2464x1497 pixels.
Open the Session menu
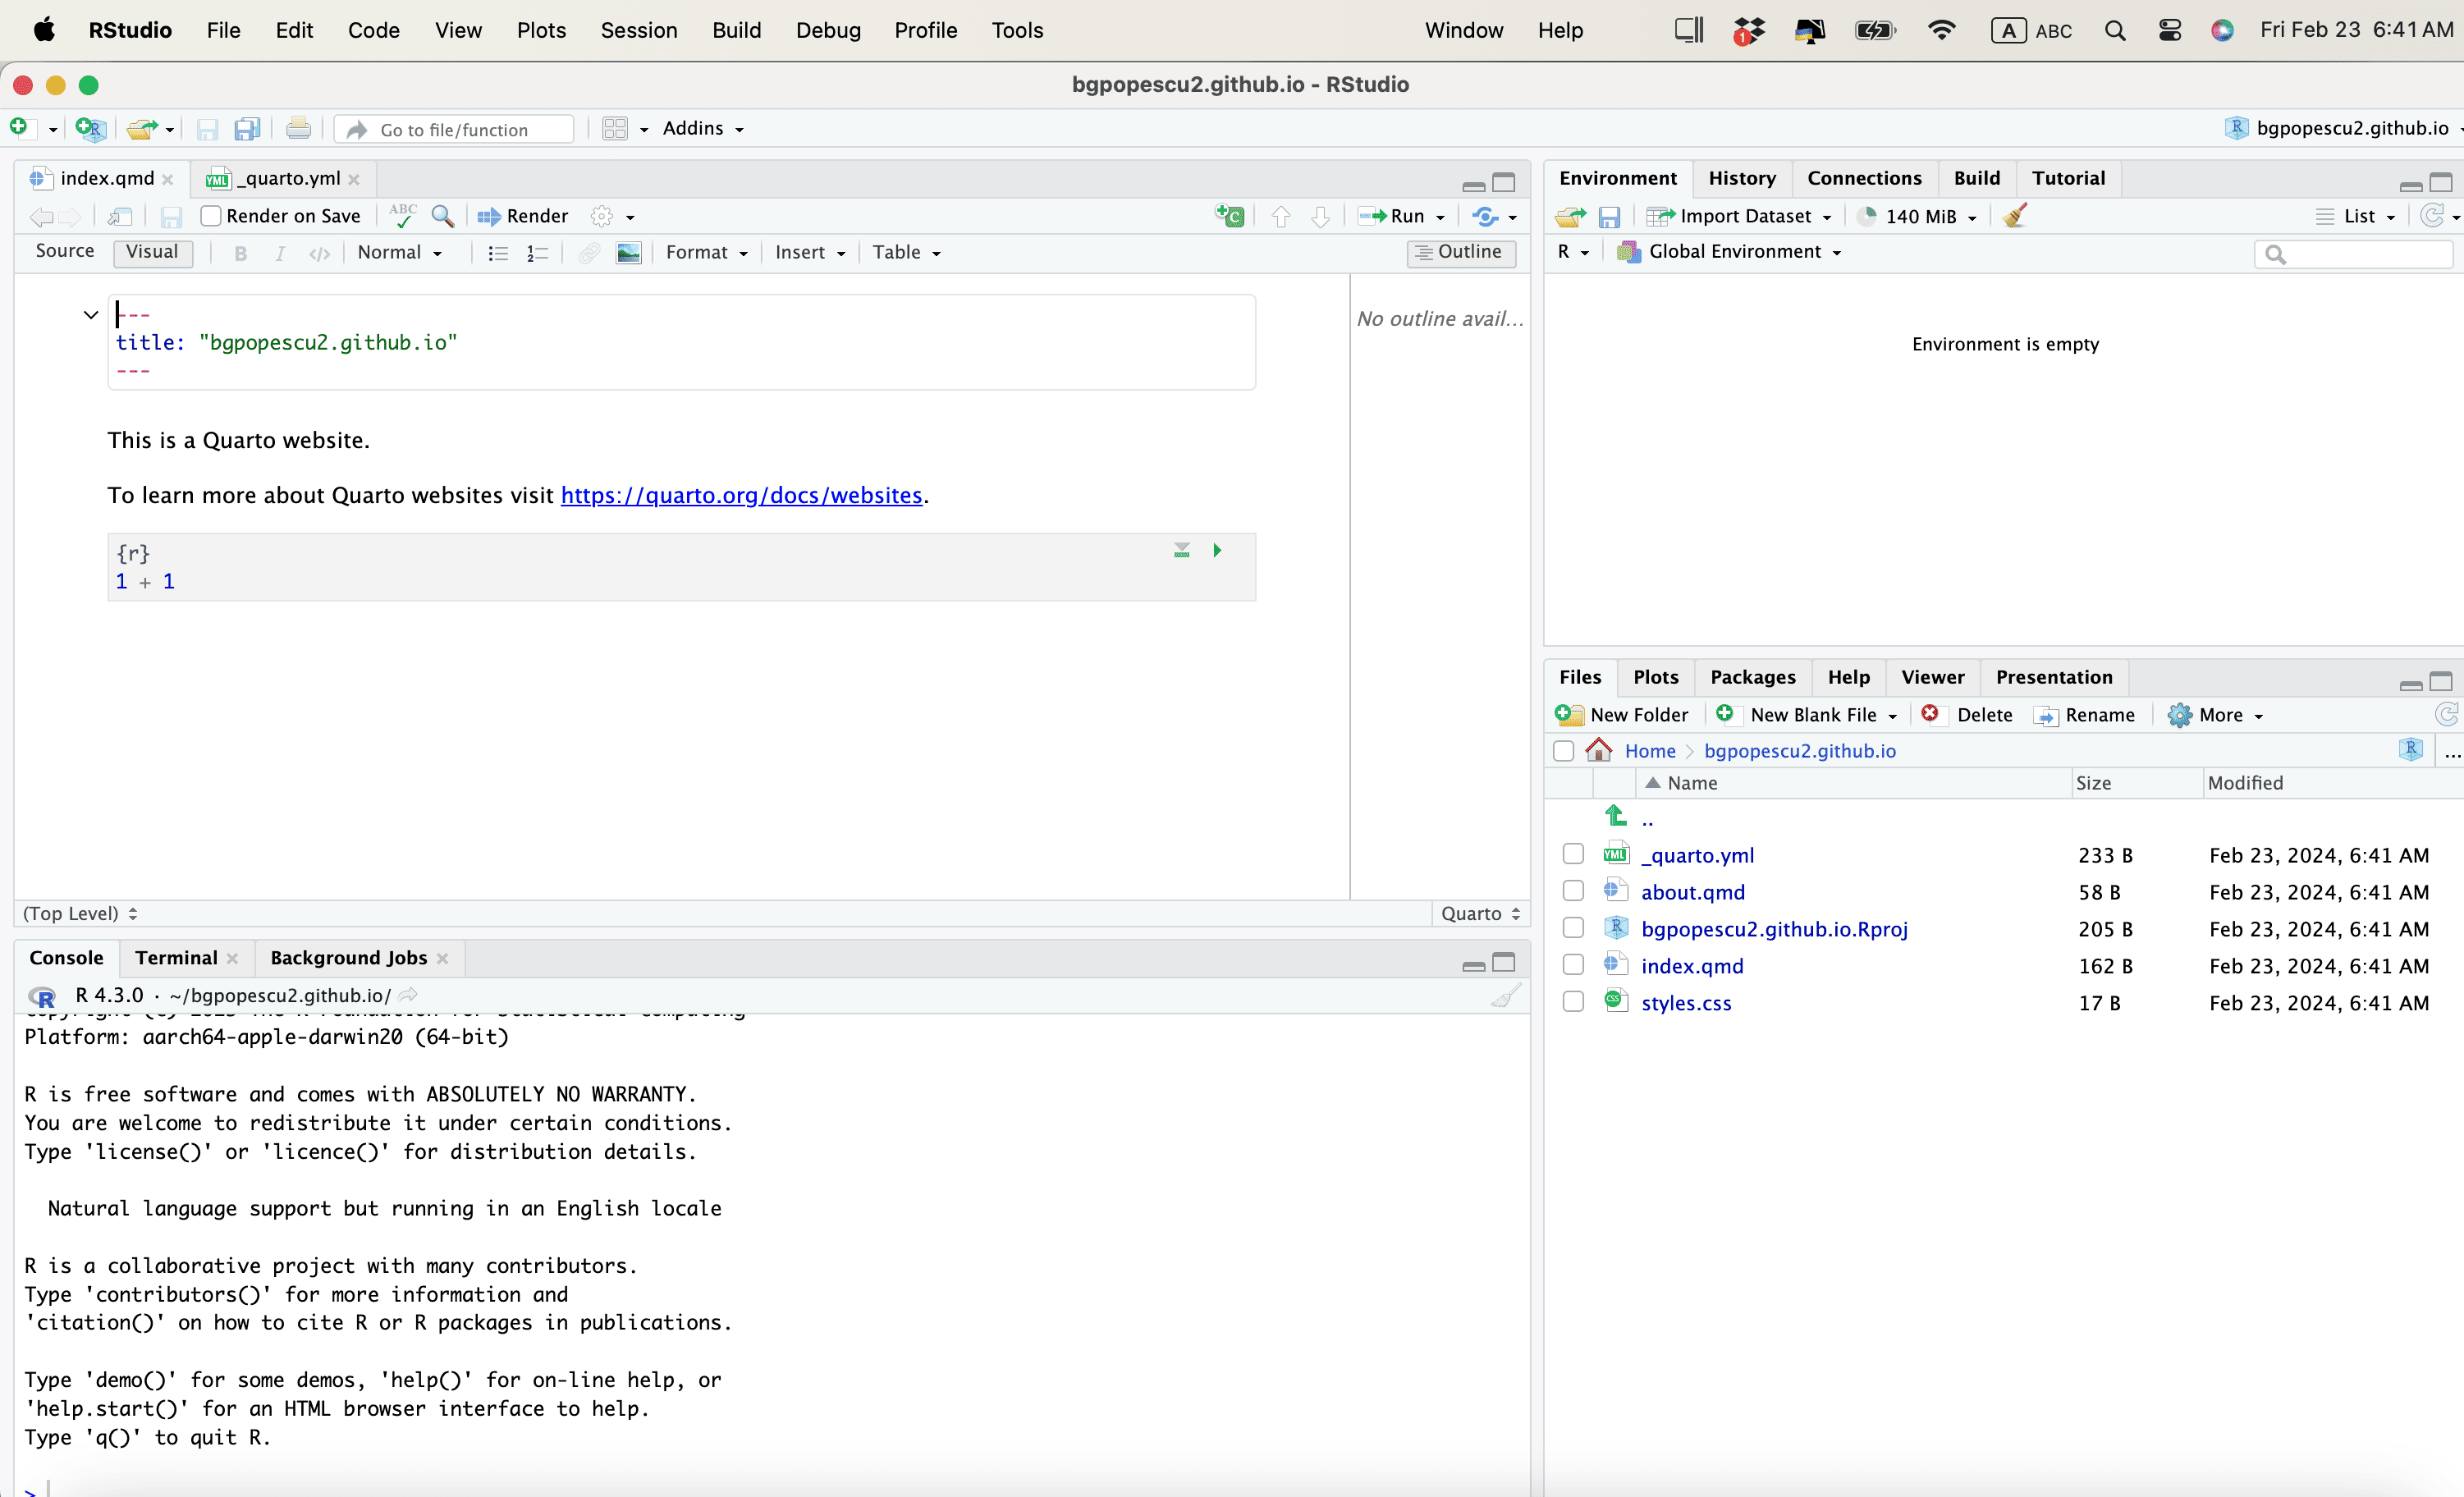[638, 30]
